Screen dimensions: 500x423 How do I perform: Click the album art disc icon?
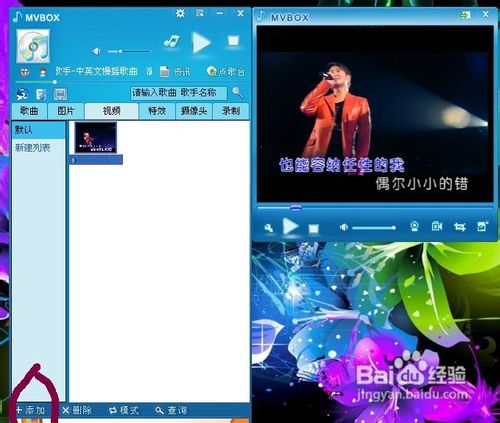pos(33,46)
